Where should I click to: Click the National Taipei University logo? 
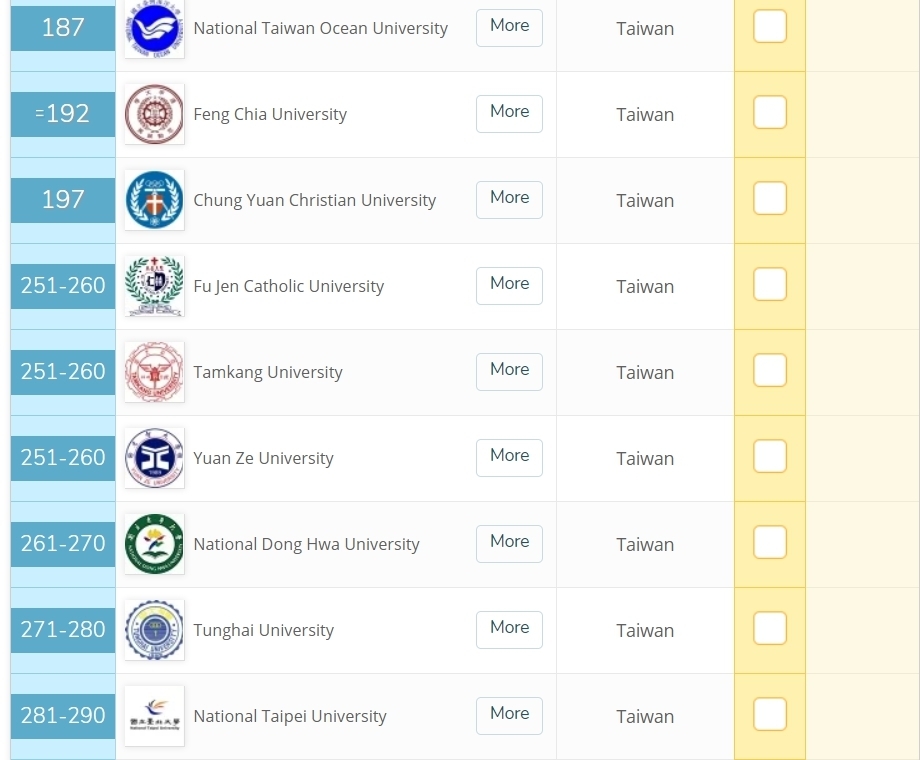[x=154, y=716]
